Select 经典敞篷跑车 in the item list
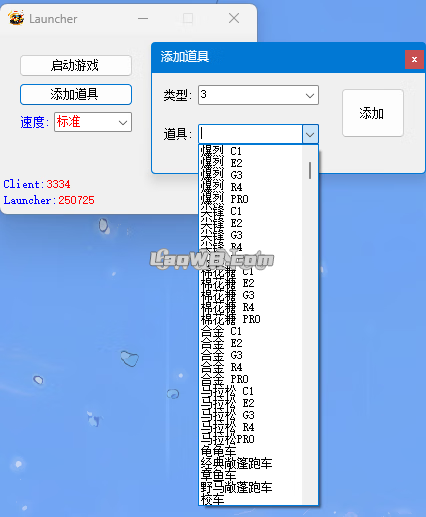This screenshot has height=517, width=426. [x=251, y=463]
